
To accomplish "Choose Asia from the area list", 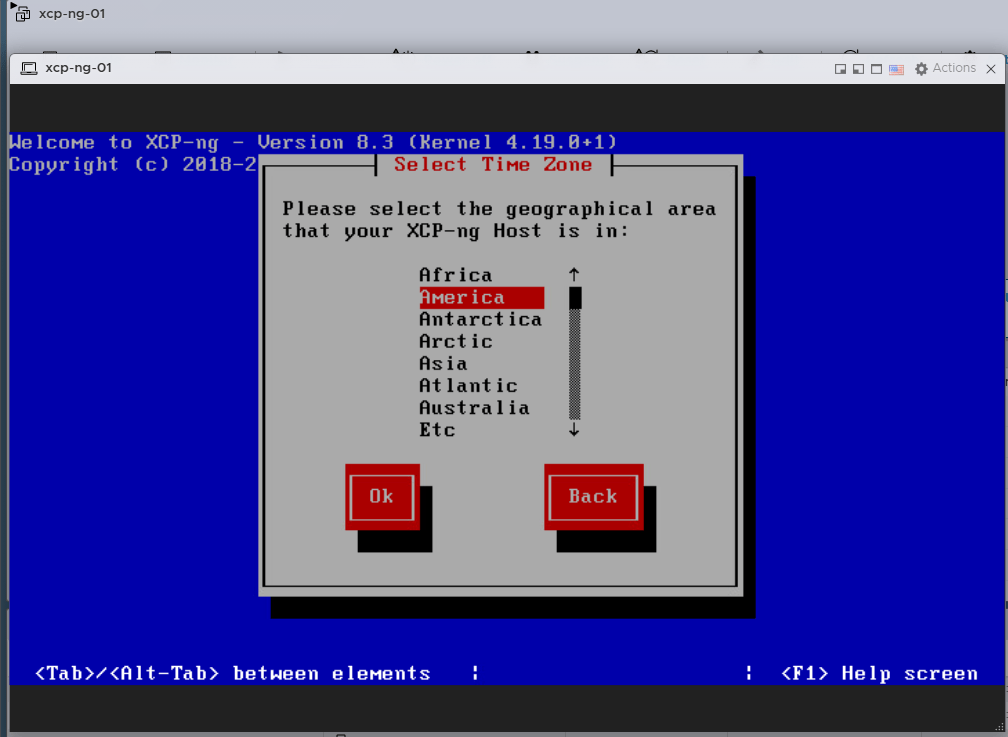I will 443,363.
